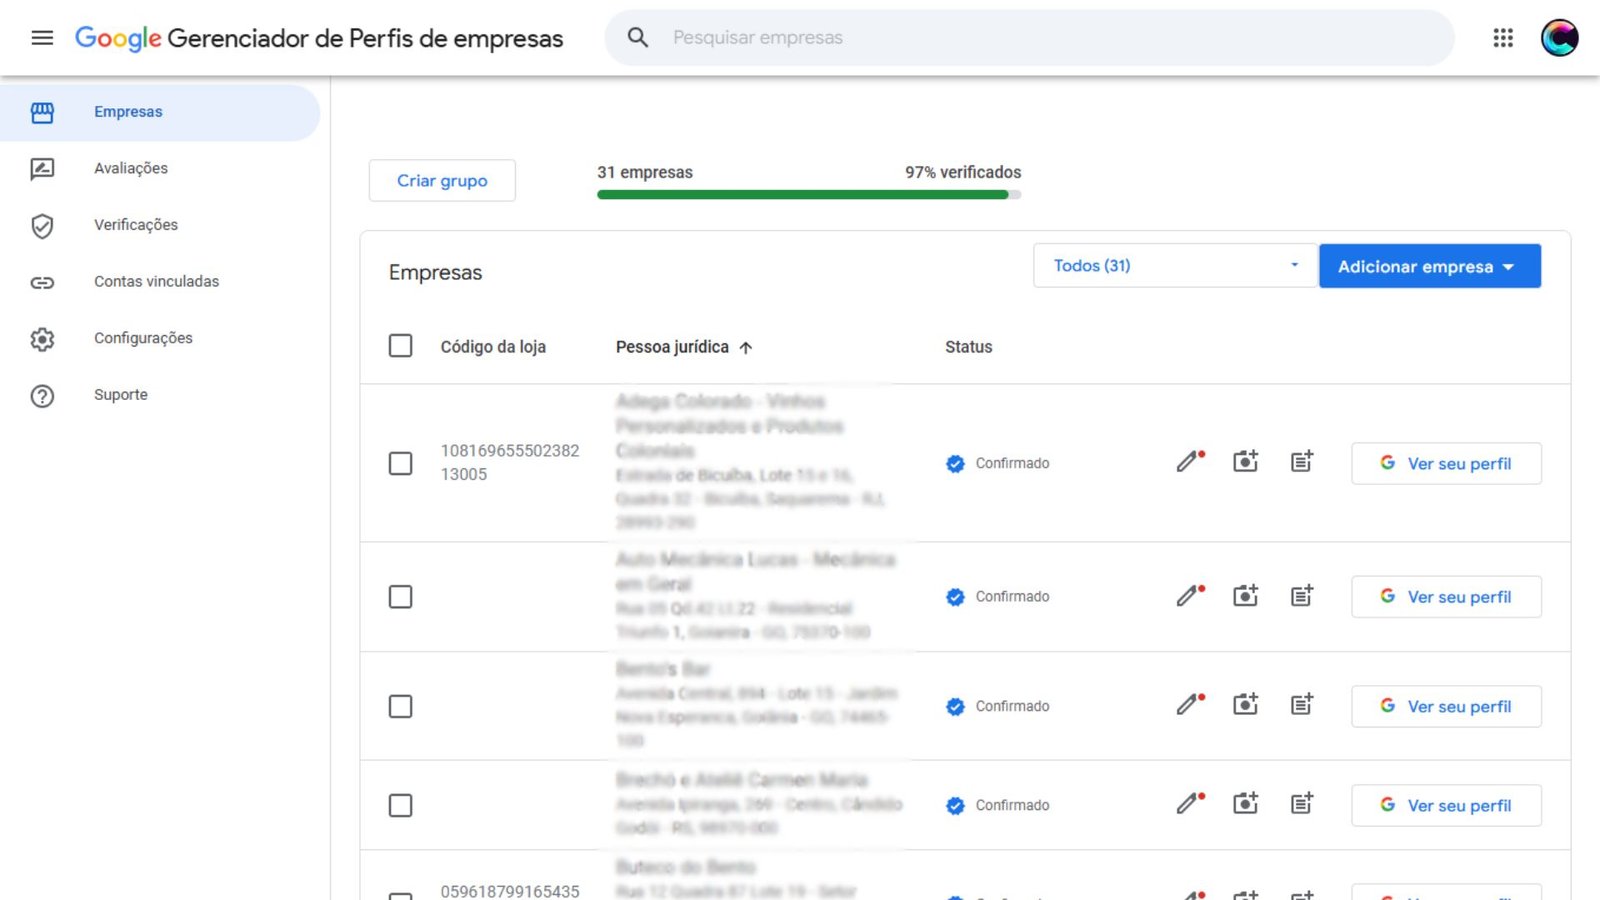This screenshot has height=900, width=1600.
Task: Click the account profile avatar
Action: click(1559, 38)
